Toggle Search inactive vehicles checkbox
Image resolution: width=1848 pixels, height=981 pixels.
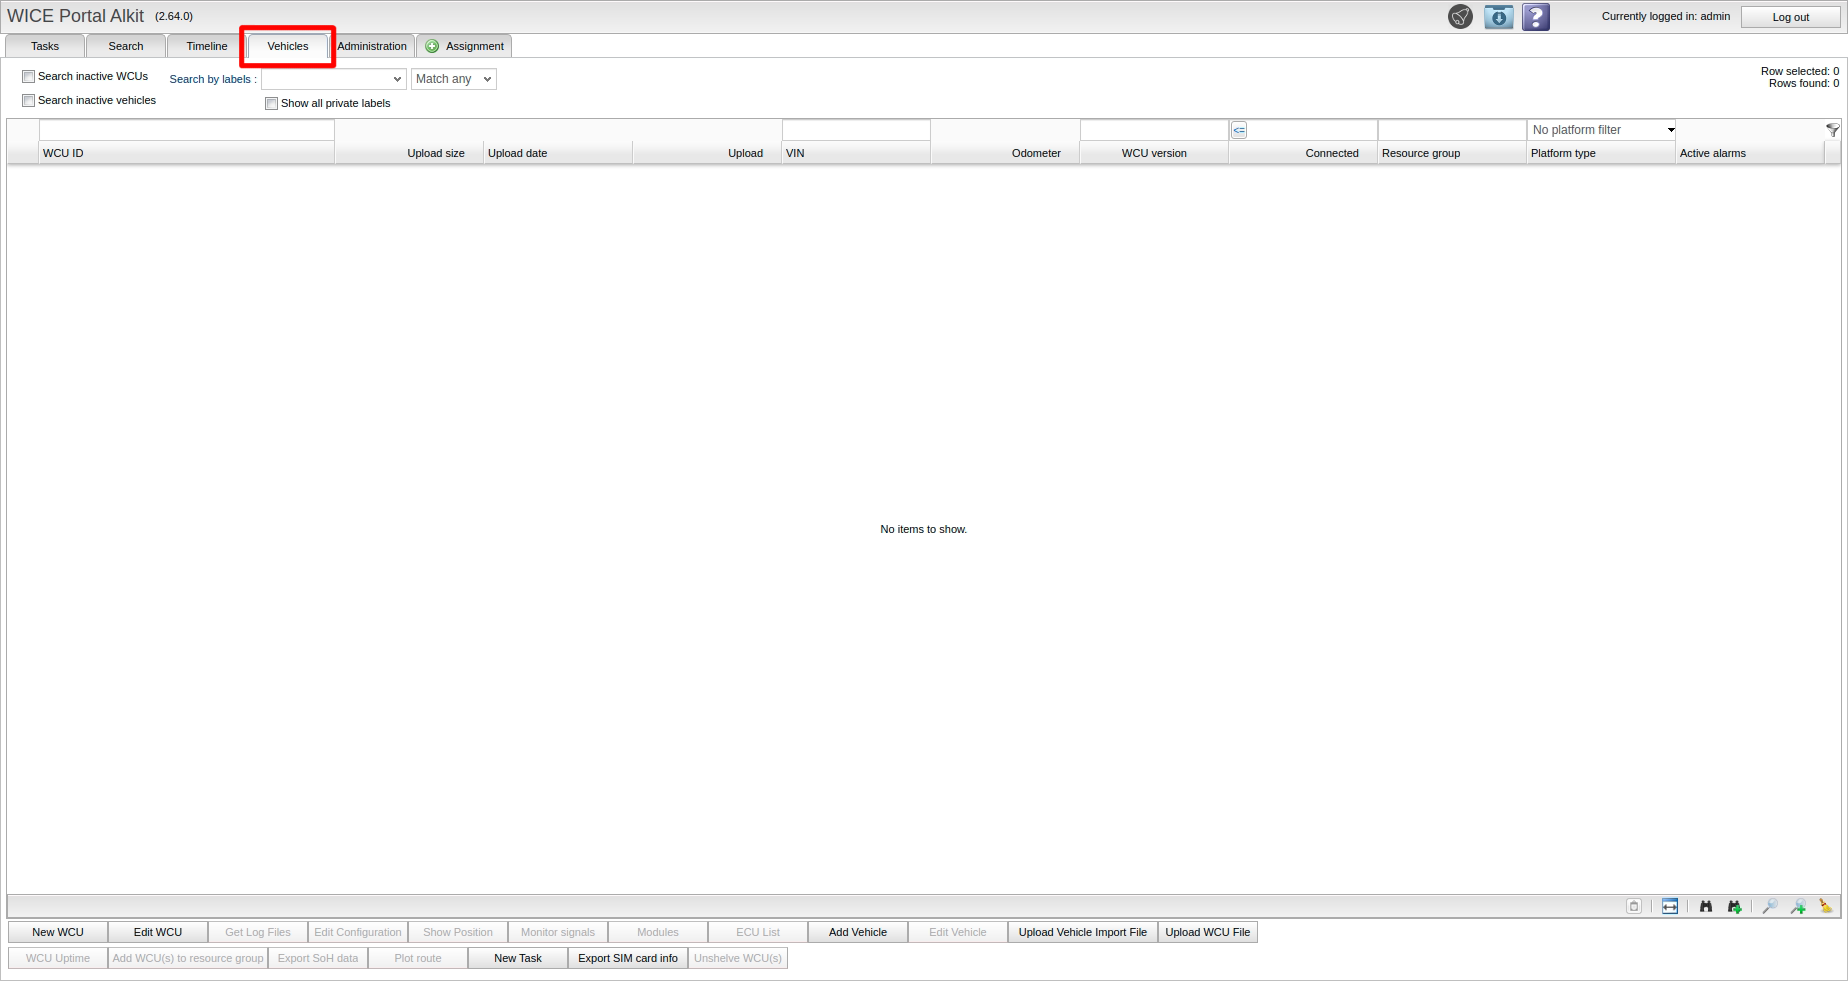coord(29,101)
